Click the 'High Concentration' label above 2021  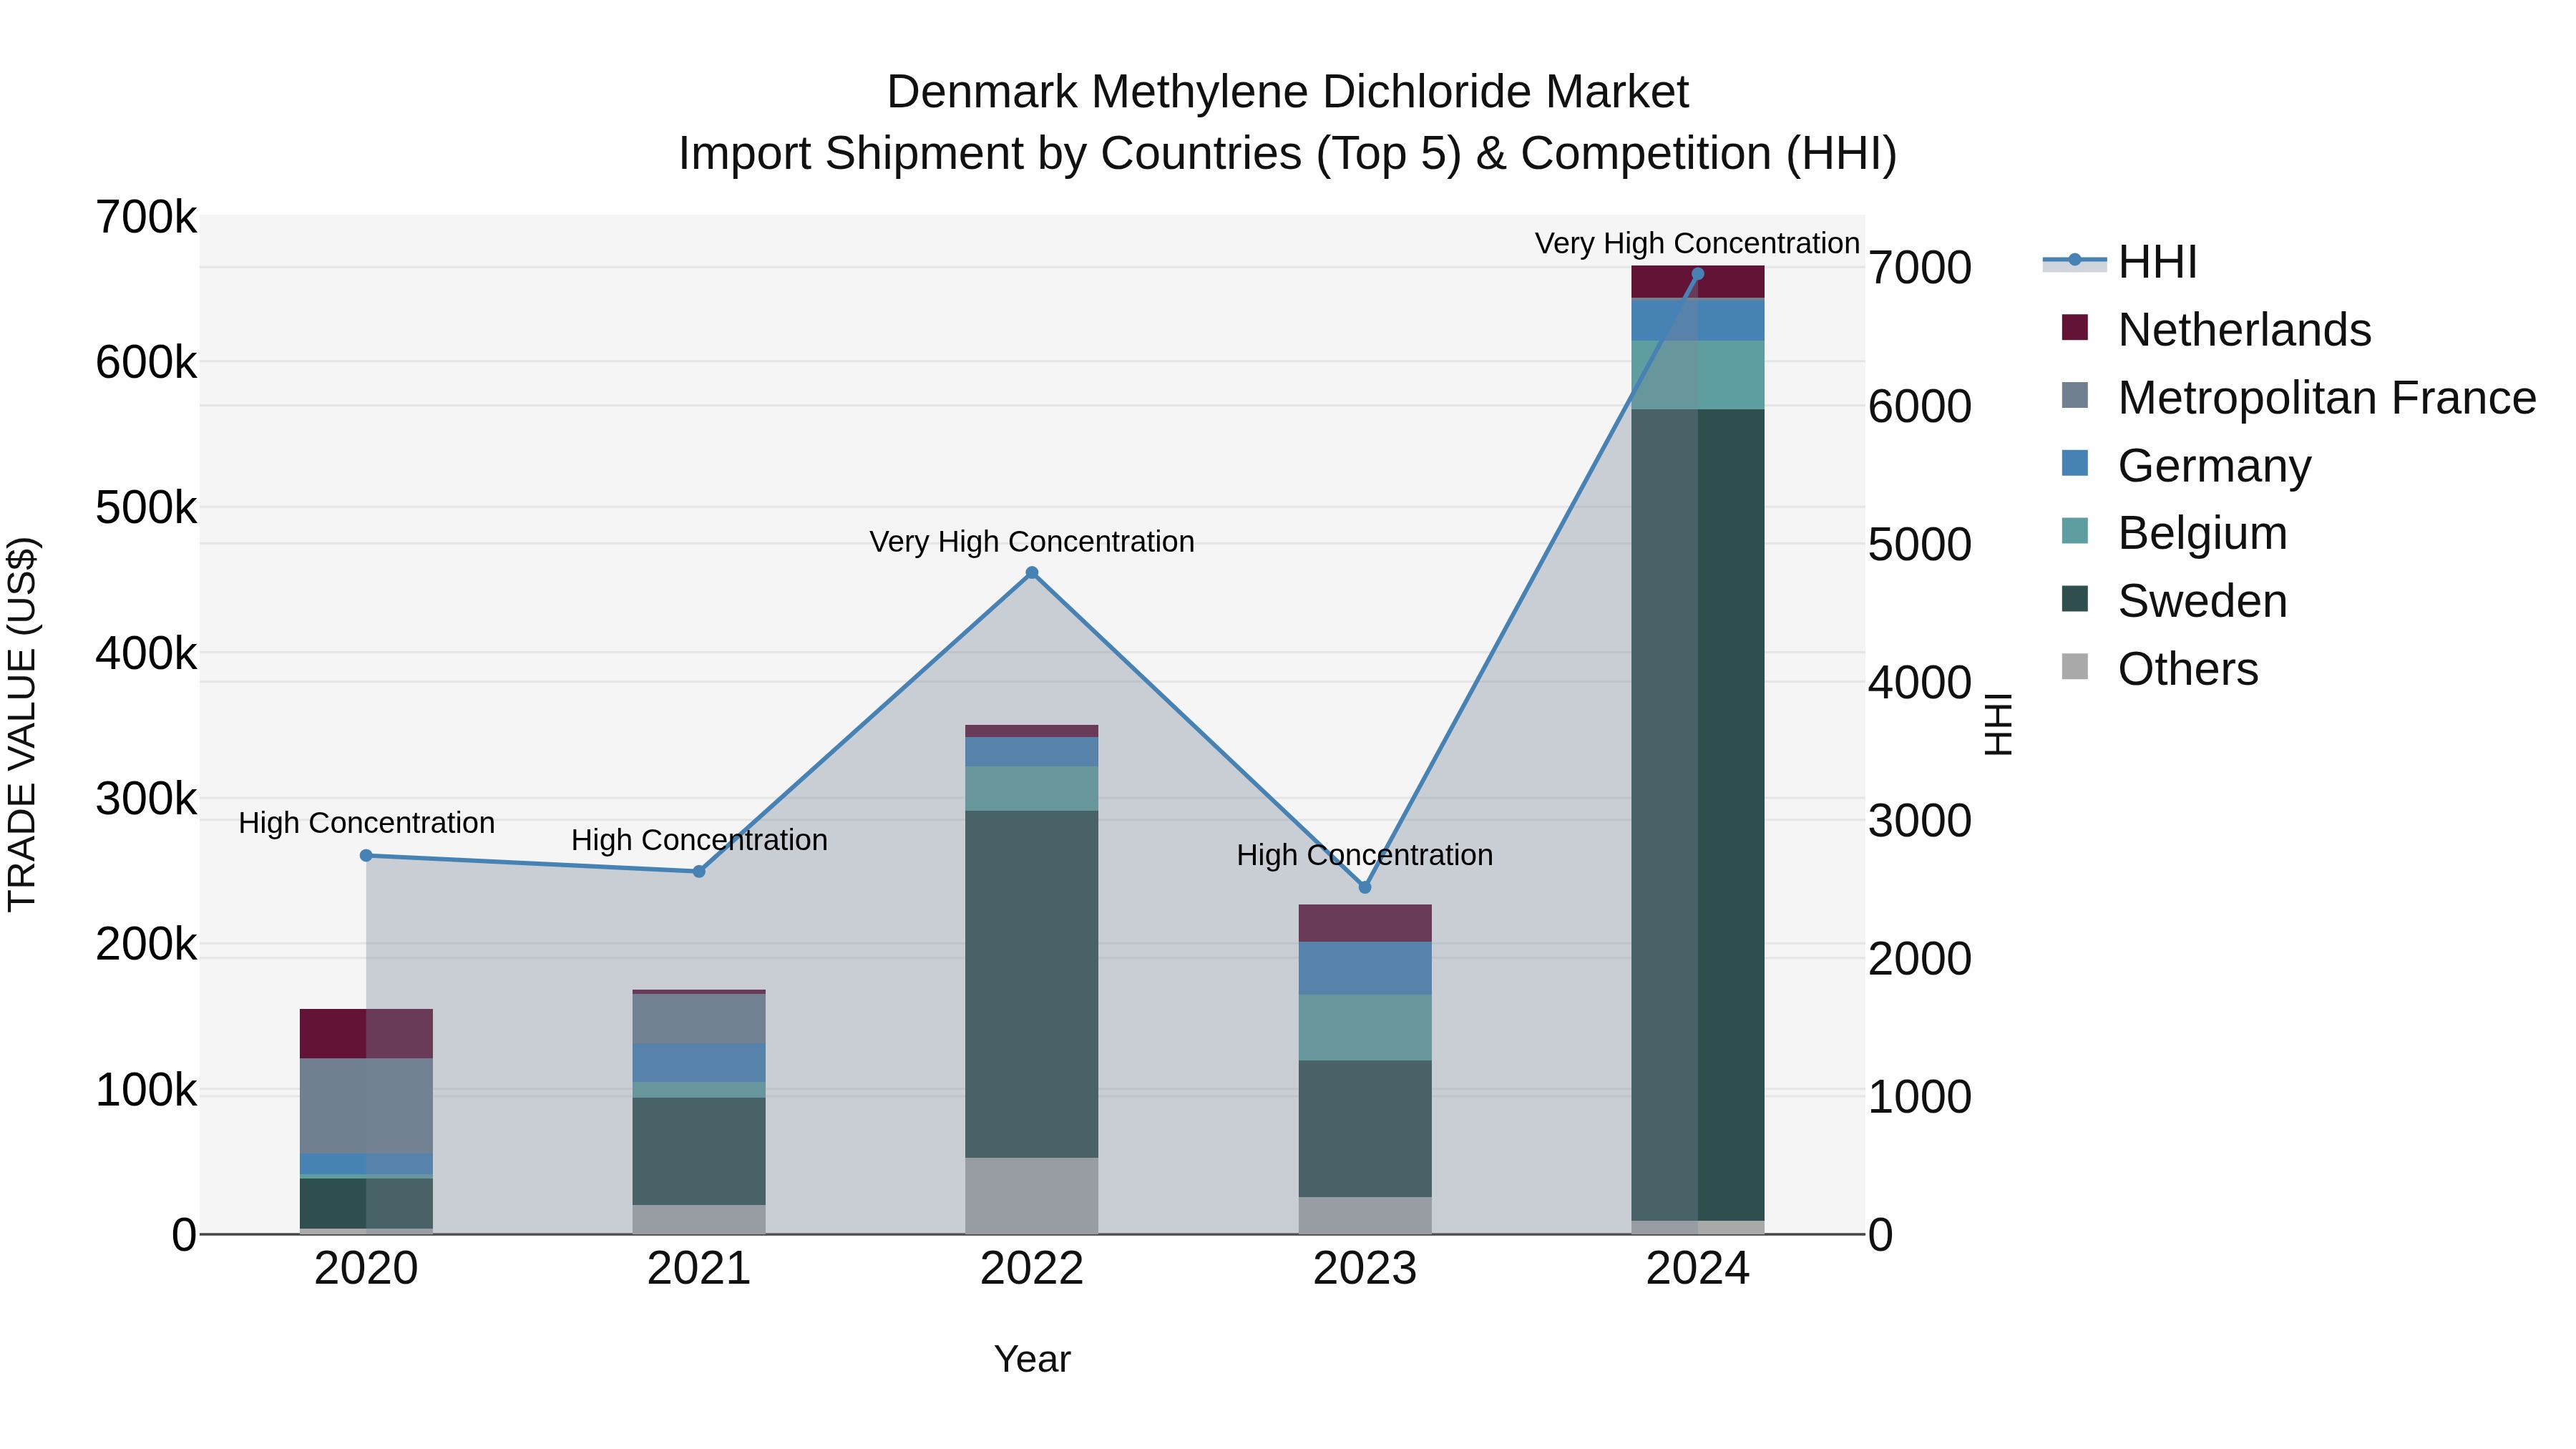pos(699,840)
